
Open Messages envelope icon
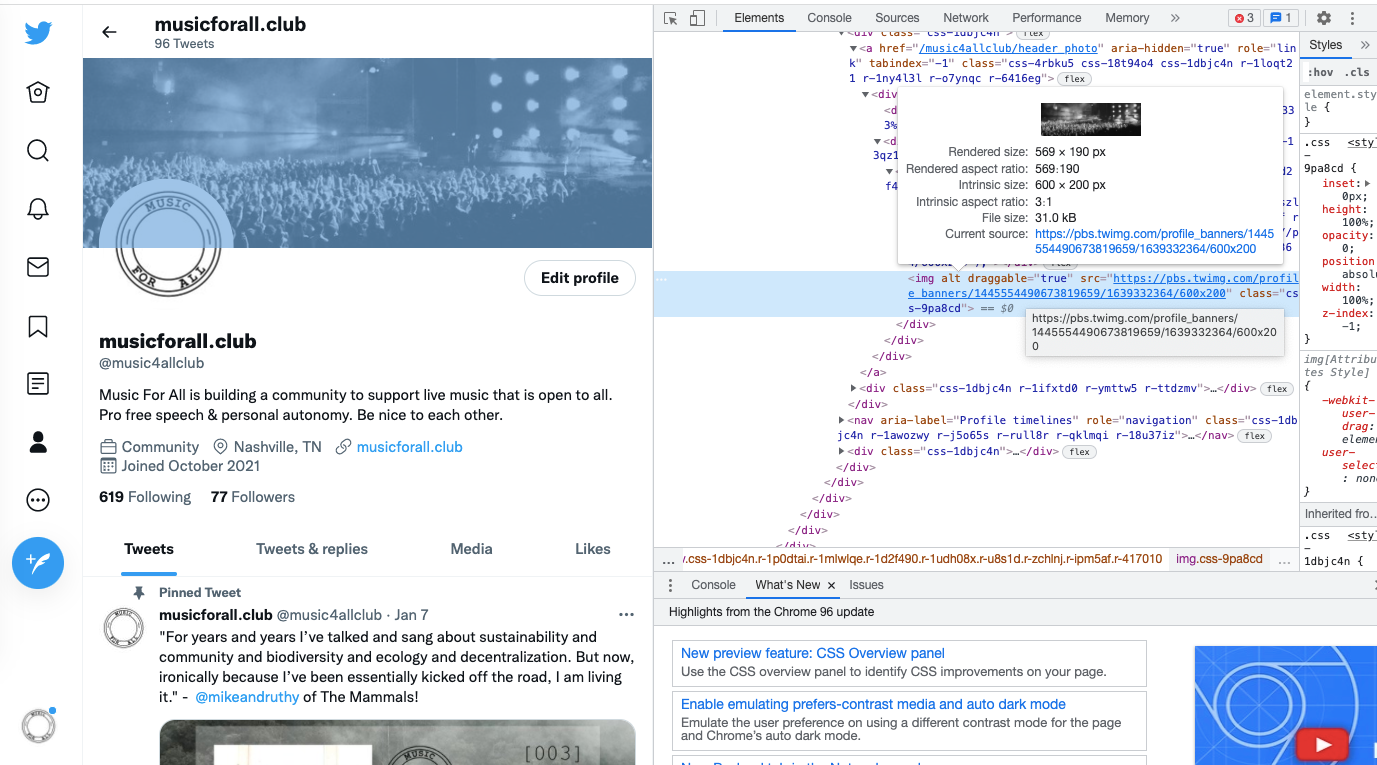click(38, 267)
